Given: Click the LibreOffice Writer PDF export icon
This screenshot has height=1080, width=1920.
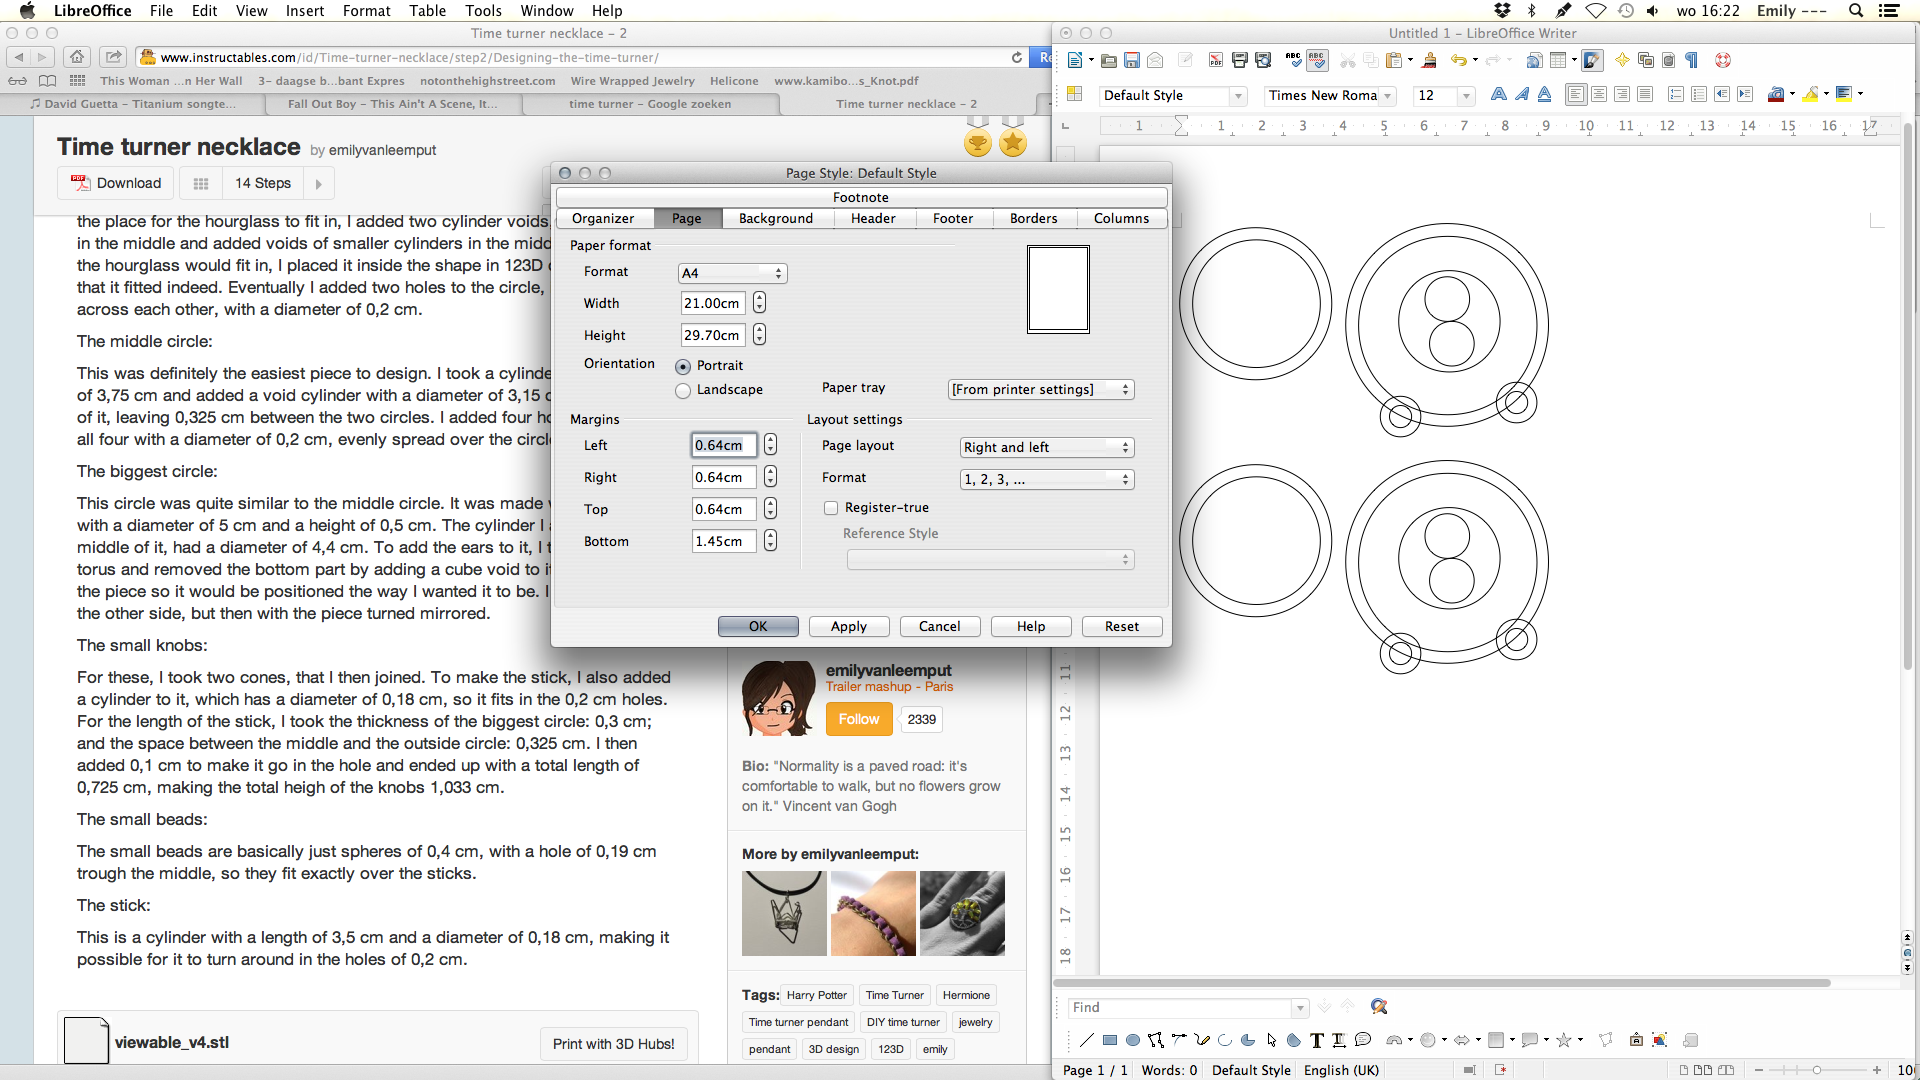Looking at the screenshot, I should tap(1215, 62).
